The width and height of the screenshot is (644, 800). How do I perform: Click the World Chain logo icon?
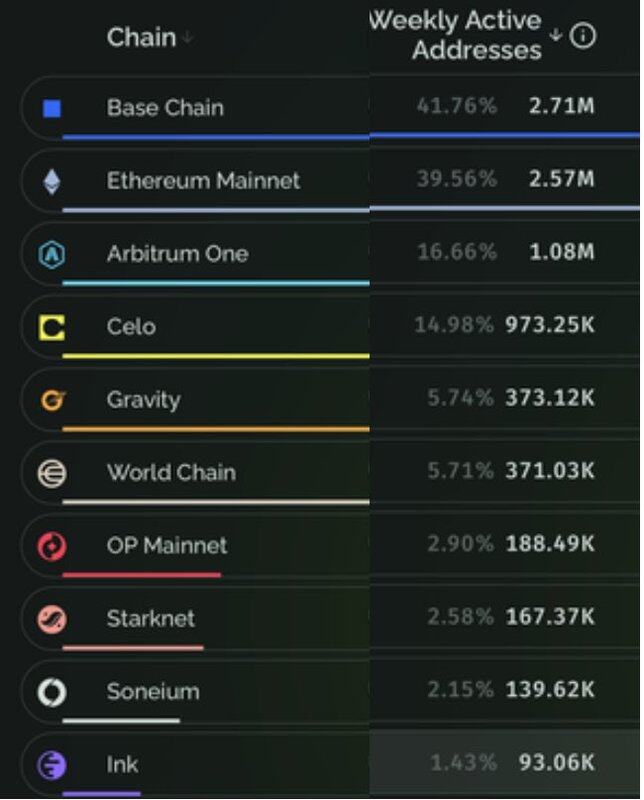tap(52, 473)
